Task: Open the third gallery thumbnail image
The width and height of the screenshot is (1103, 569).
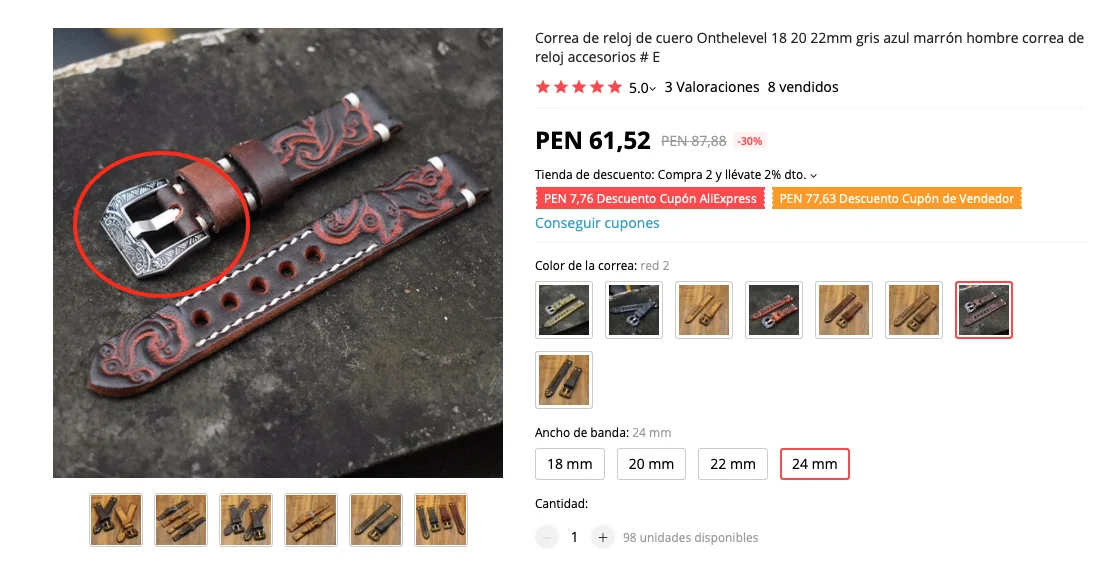Action: click(246, 520)
